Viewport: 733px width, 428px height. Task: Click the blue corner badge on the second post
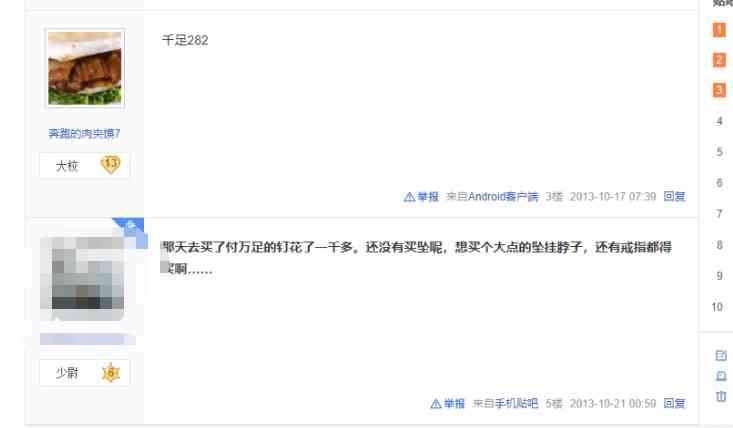coord(131,228)
